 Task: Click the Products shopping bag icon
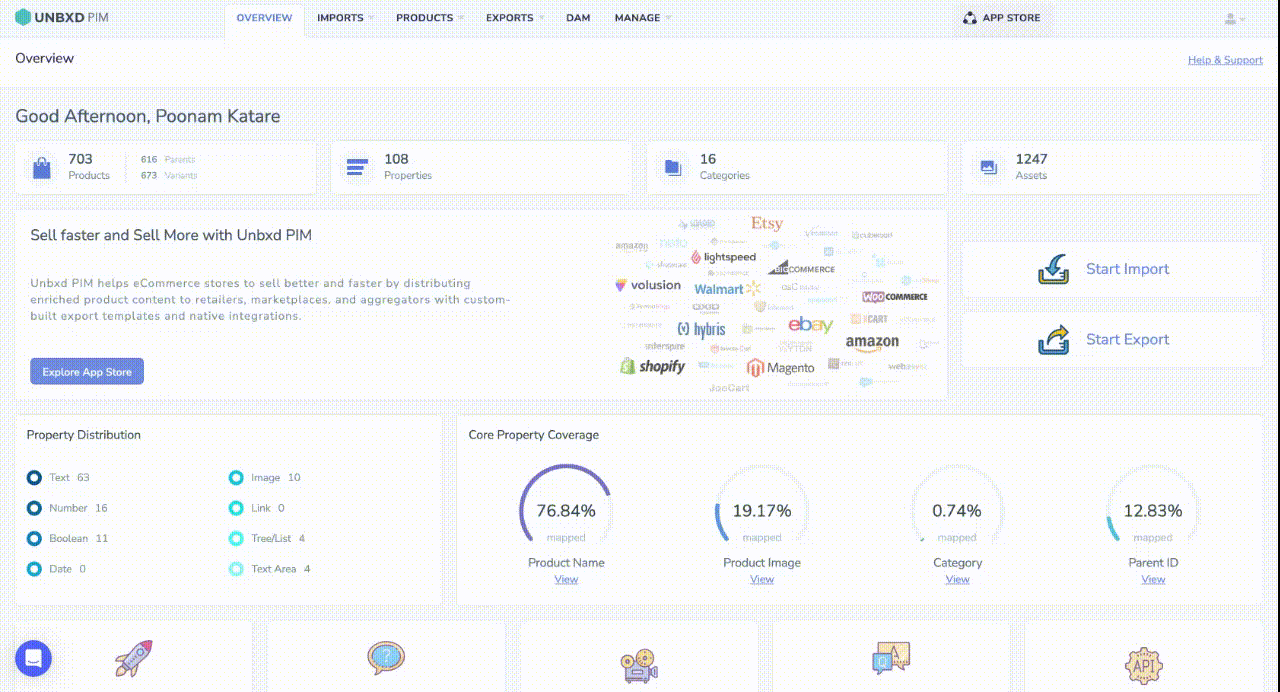pos(42,167)
